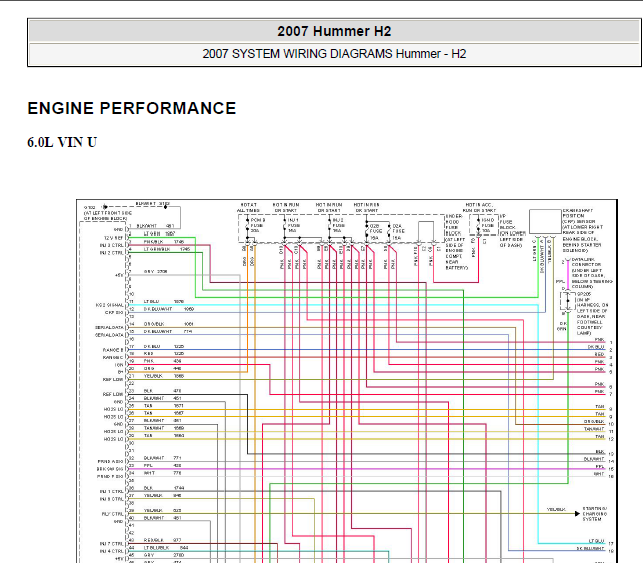
Task: Click the "CKP SIG" pin label
Action: pyautogui.click(x=114, y=312)
